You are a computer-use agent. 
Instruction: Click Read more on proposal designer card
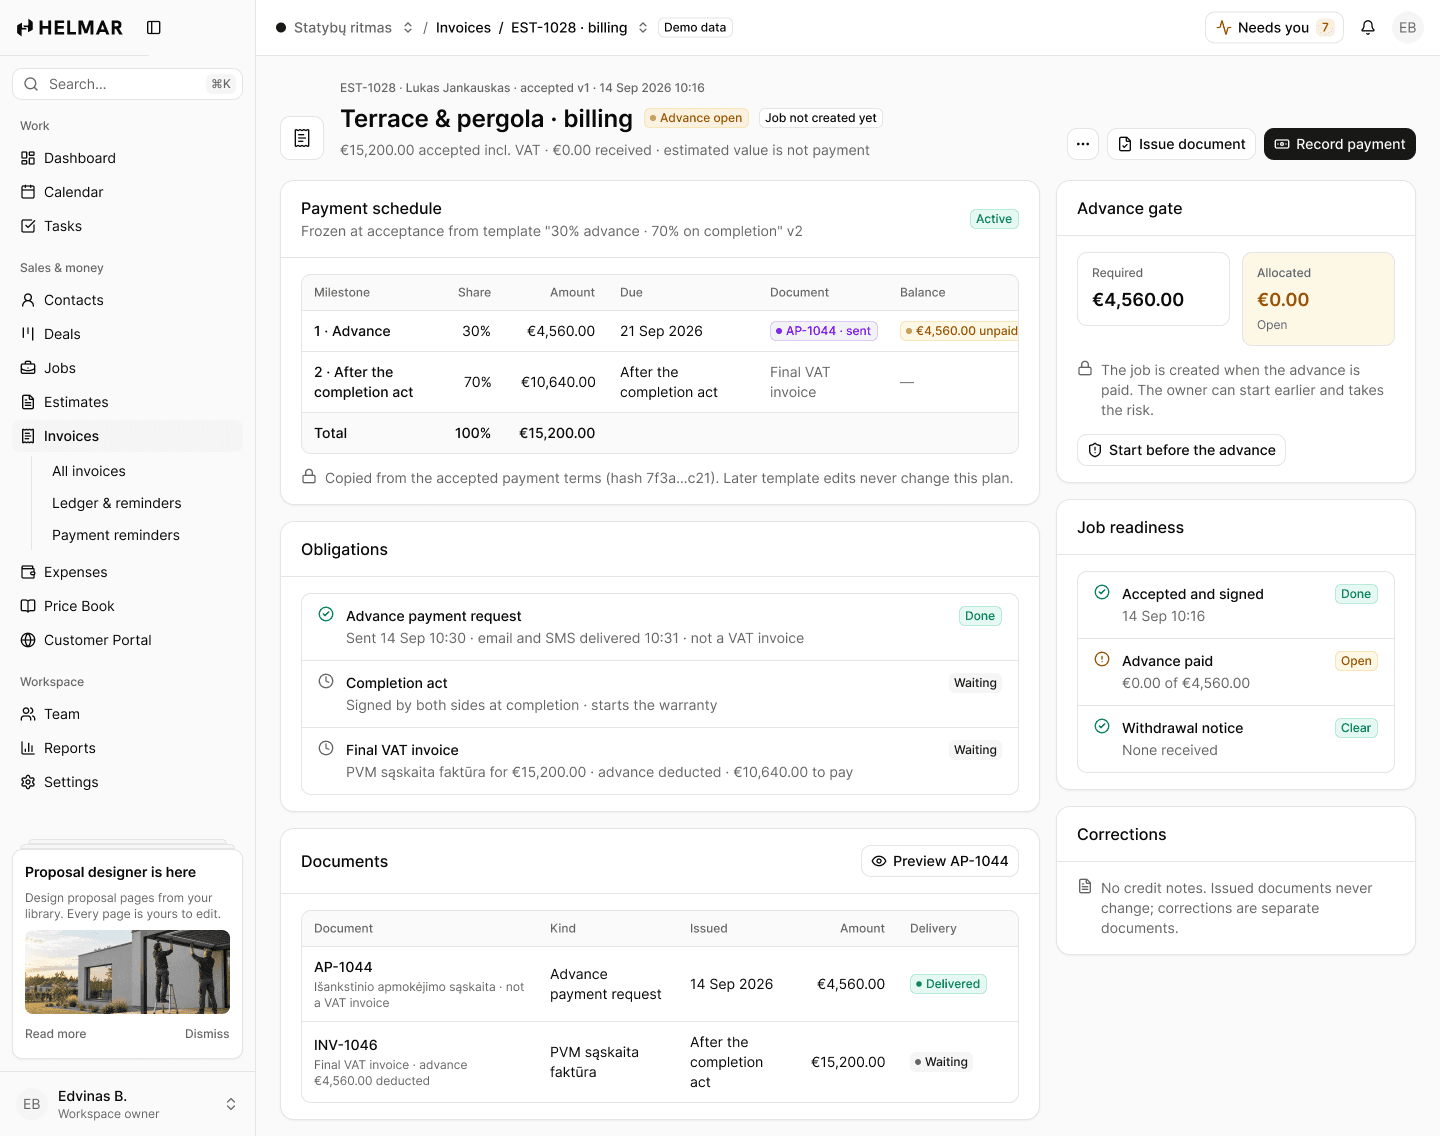(56, 1034)
